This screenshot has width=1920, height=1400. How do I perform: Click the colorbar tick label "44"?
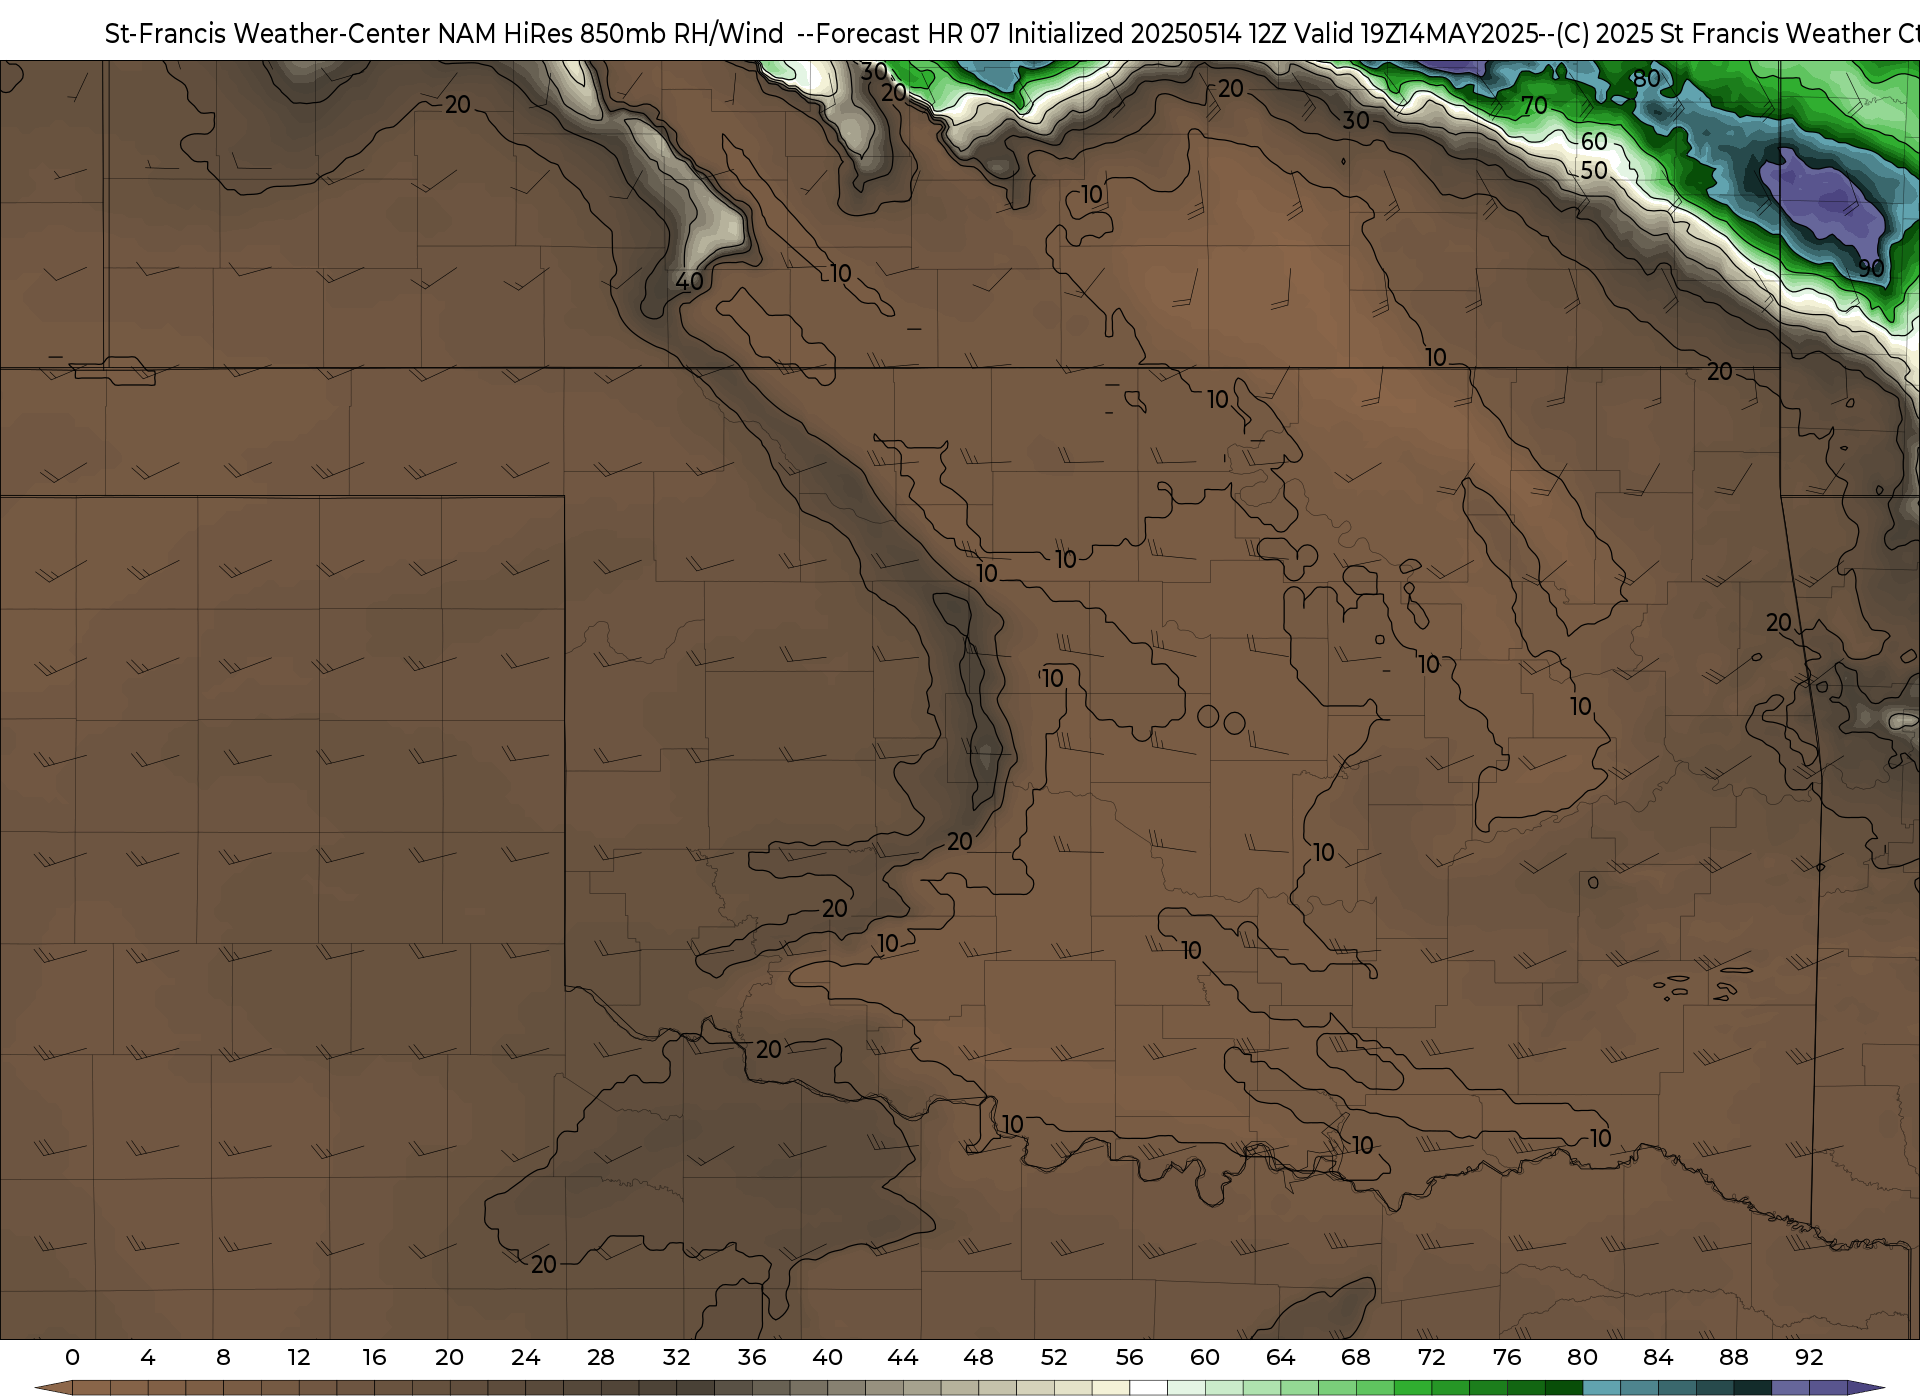903,1357
